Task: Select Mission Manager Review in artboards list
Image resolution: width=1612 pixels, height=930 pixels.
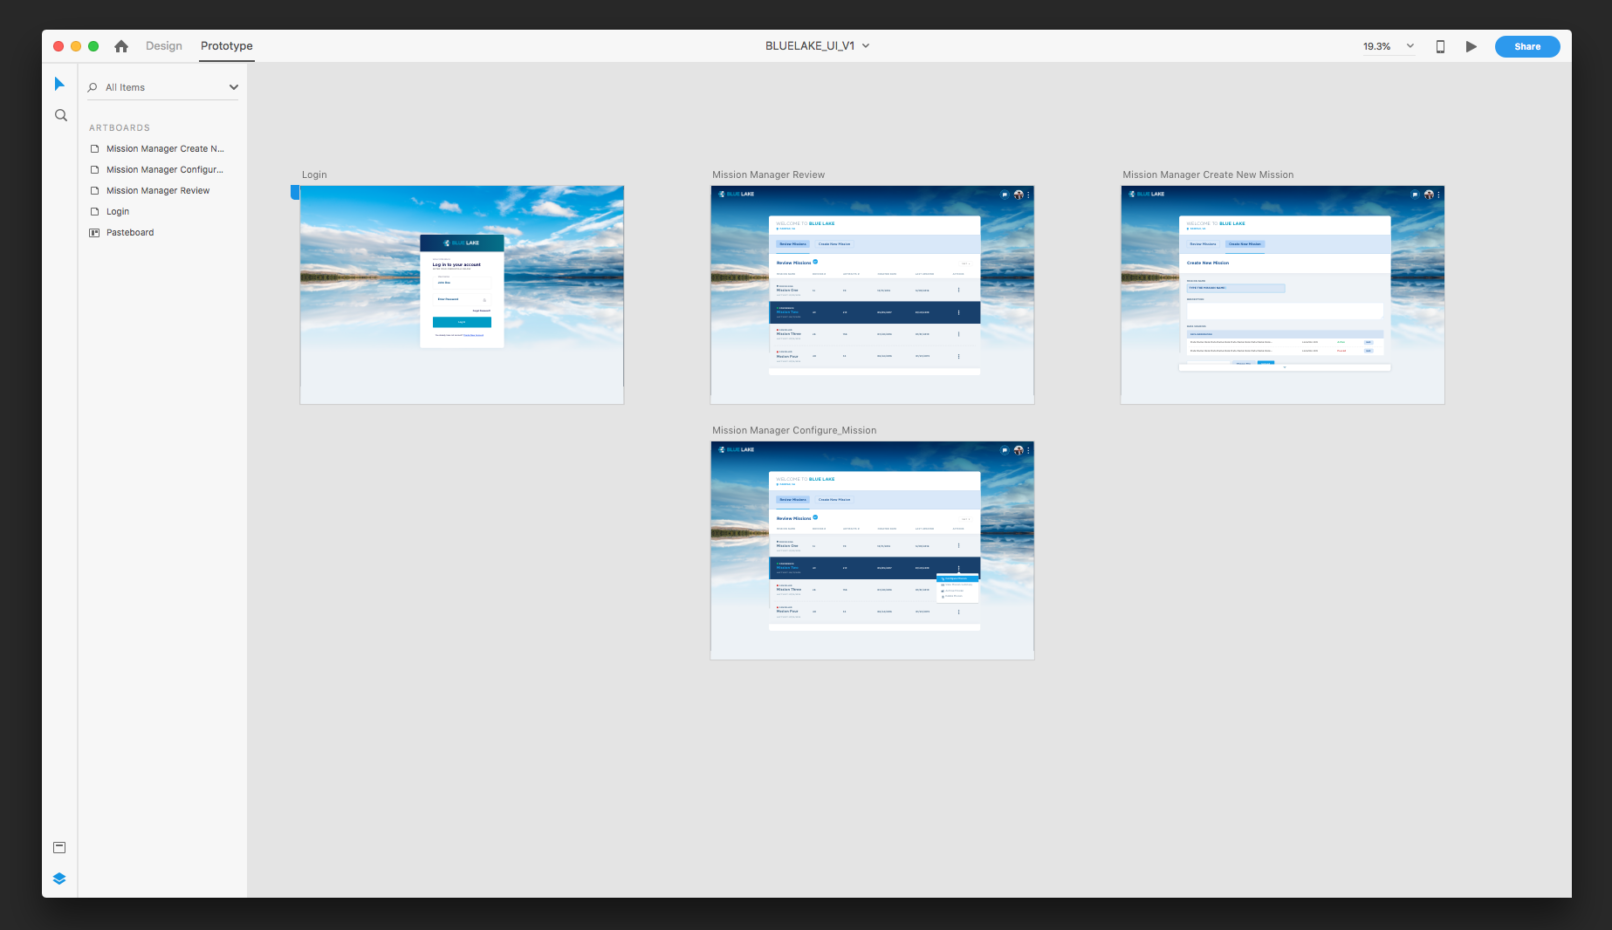Action: [158, 191]
